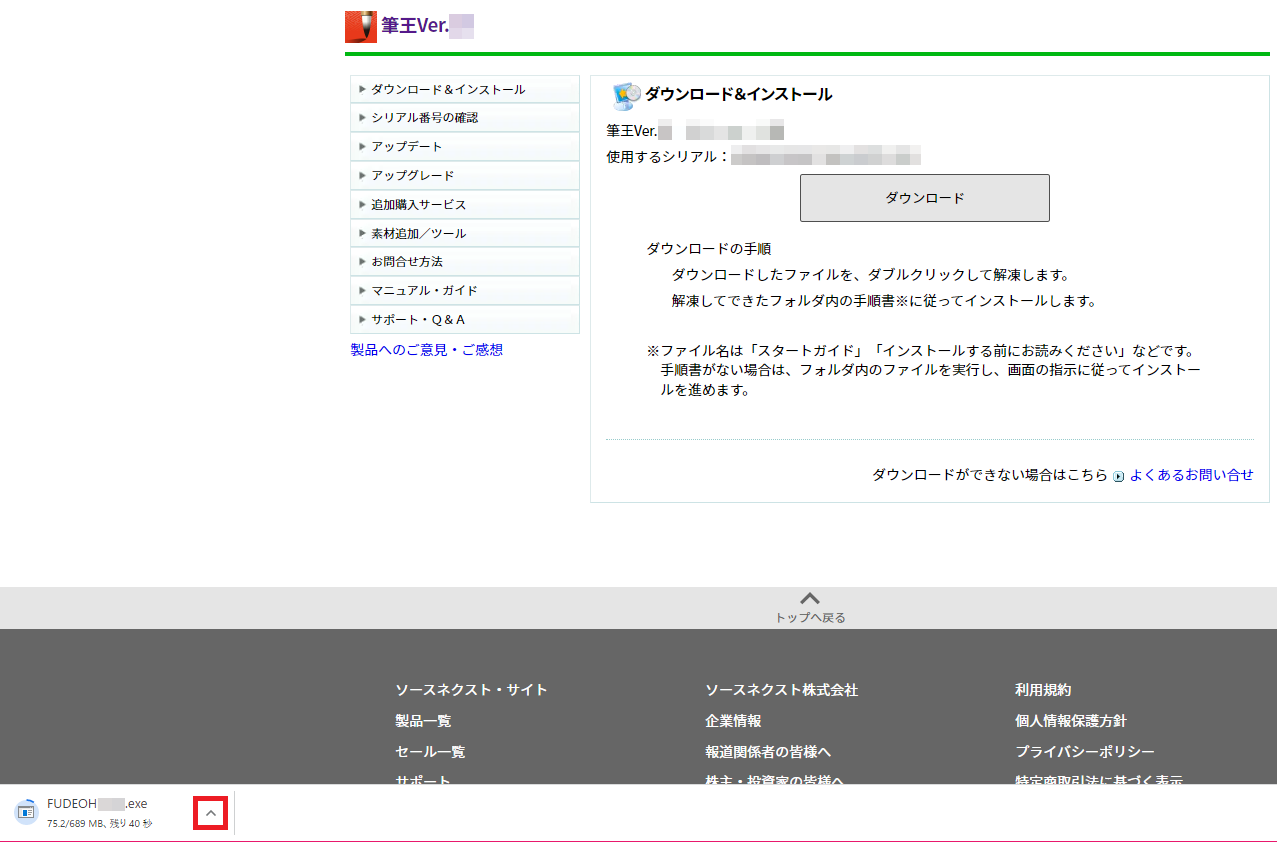The height and width of the screenshot is (842, 1277).
Task: Open サポート・Q&A in the side menu
Action: tap(418, 320)
